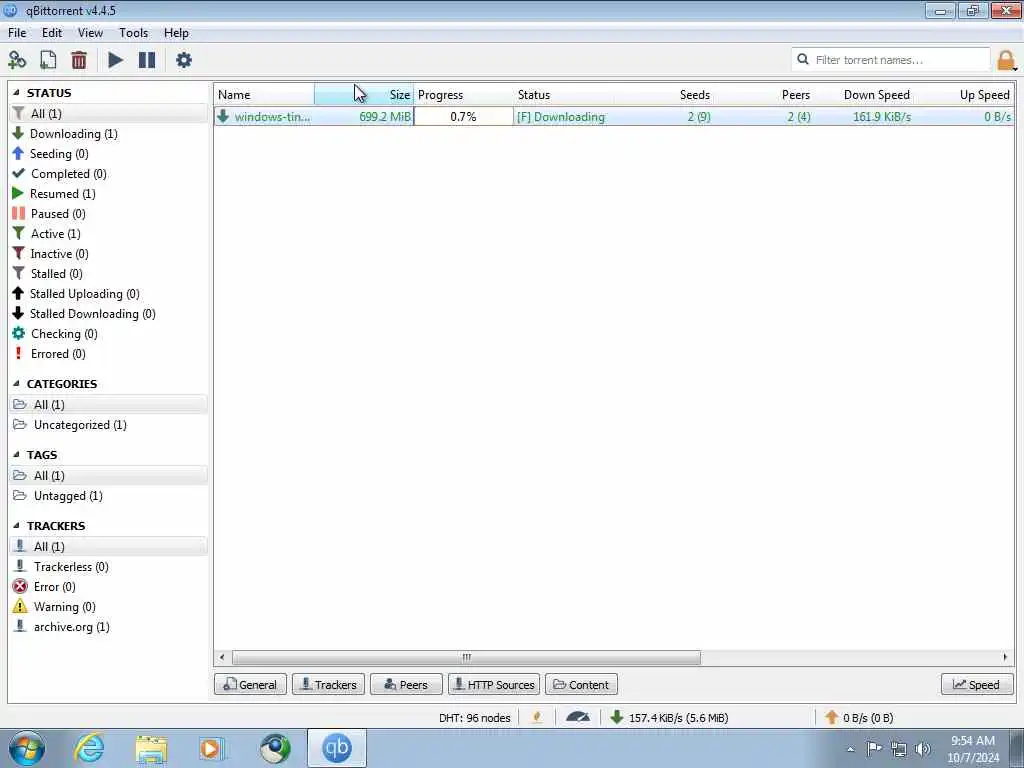Click the 0.7% progress bar

click(x=464, y=117)
